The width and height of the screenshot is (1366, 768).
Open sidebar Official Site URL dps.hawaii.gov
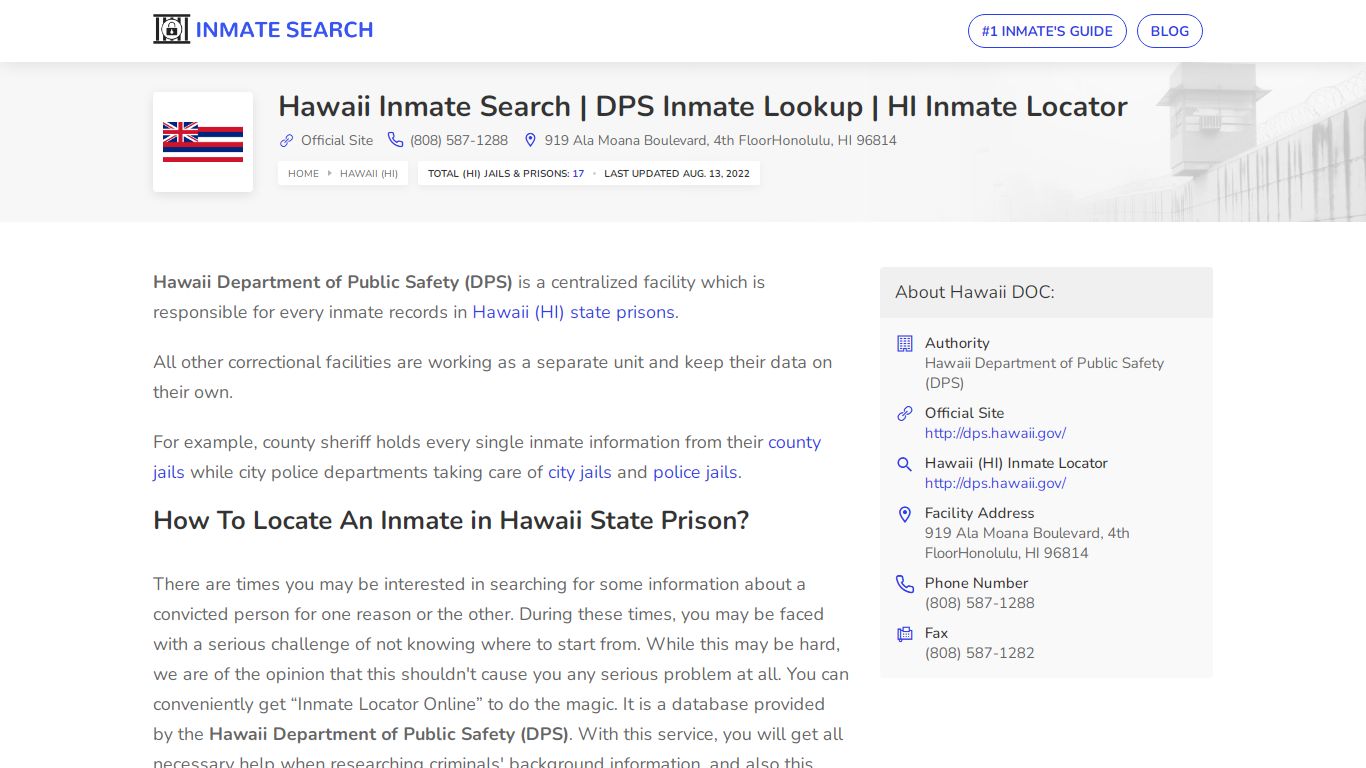point(995,433)
